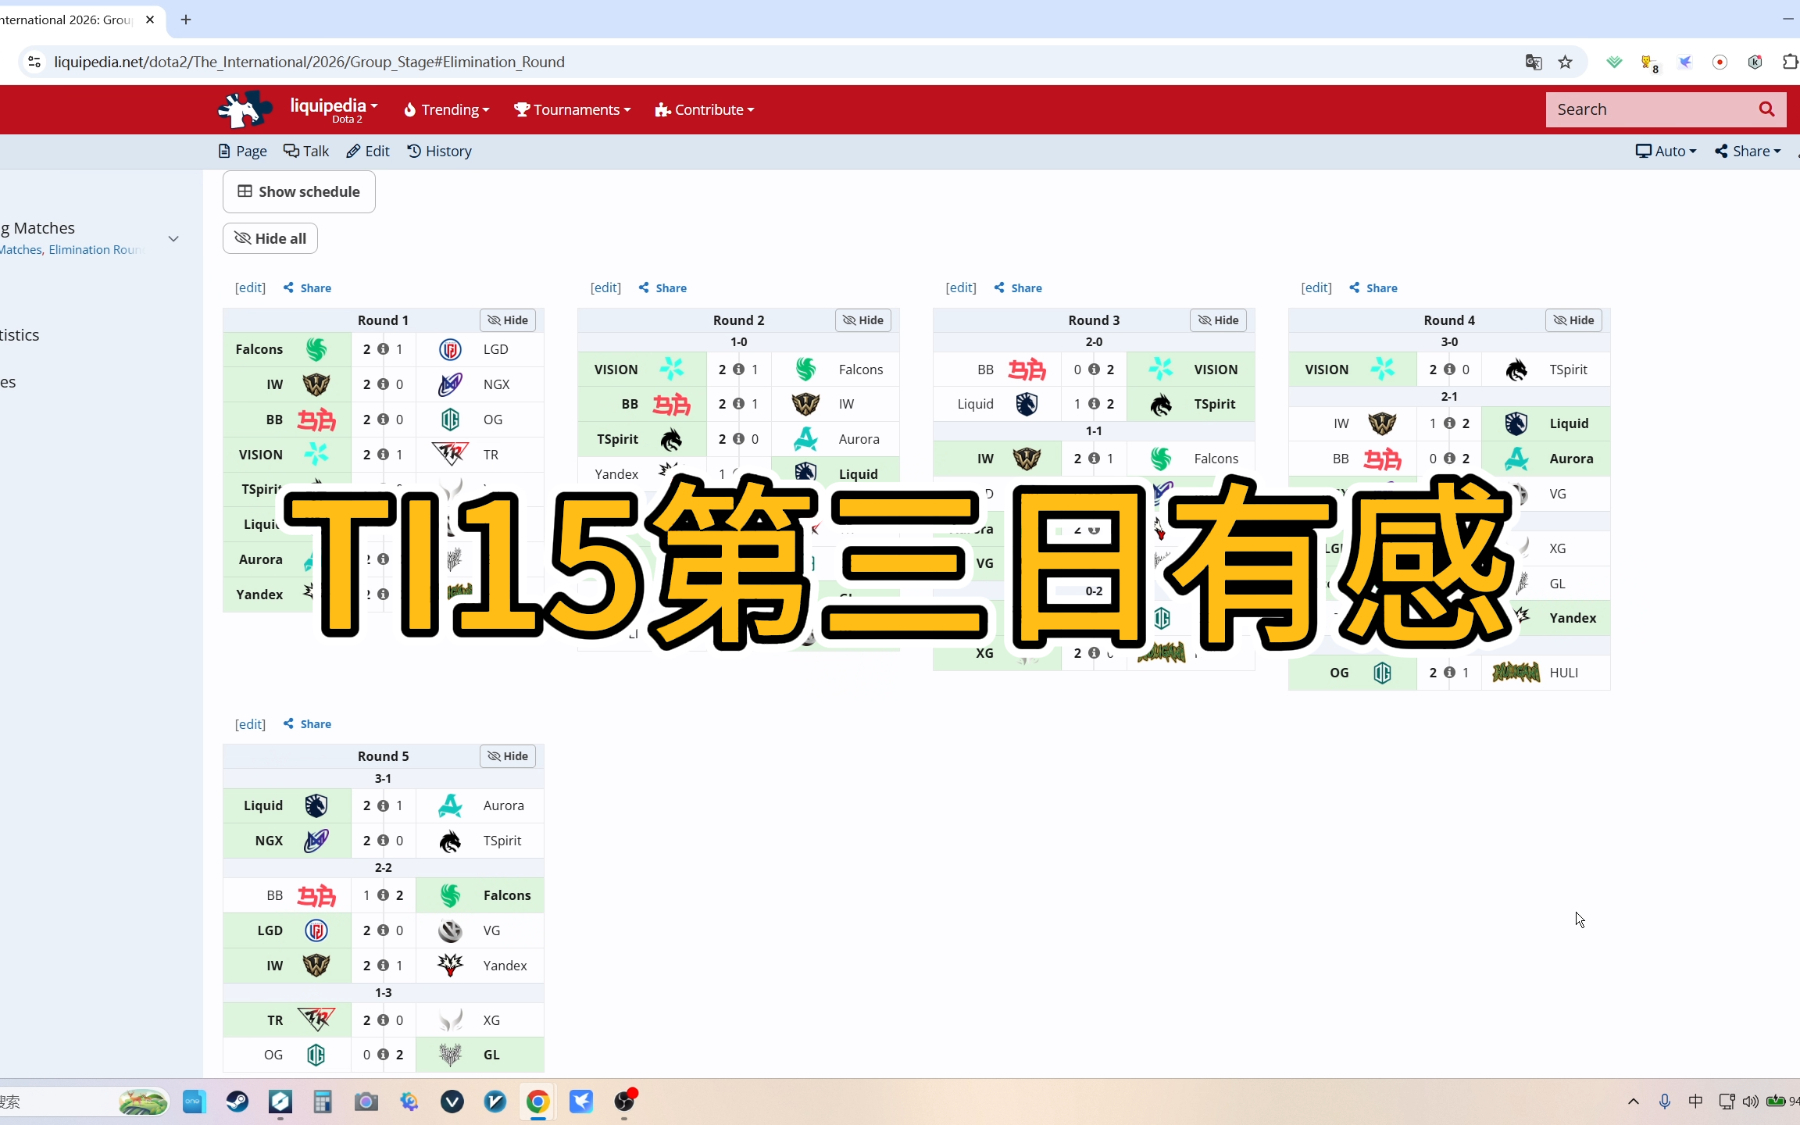Click the Chinese input method indicator
This screenshot has height=1125, width=1800.
coord(1695,1101)
